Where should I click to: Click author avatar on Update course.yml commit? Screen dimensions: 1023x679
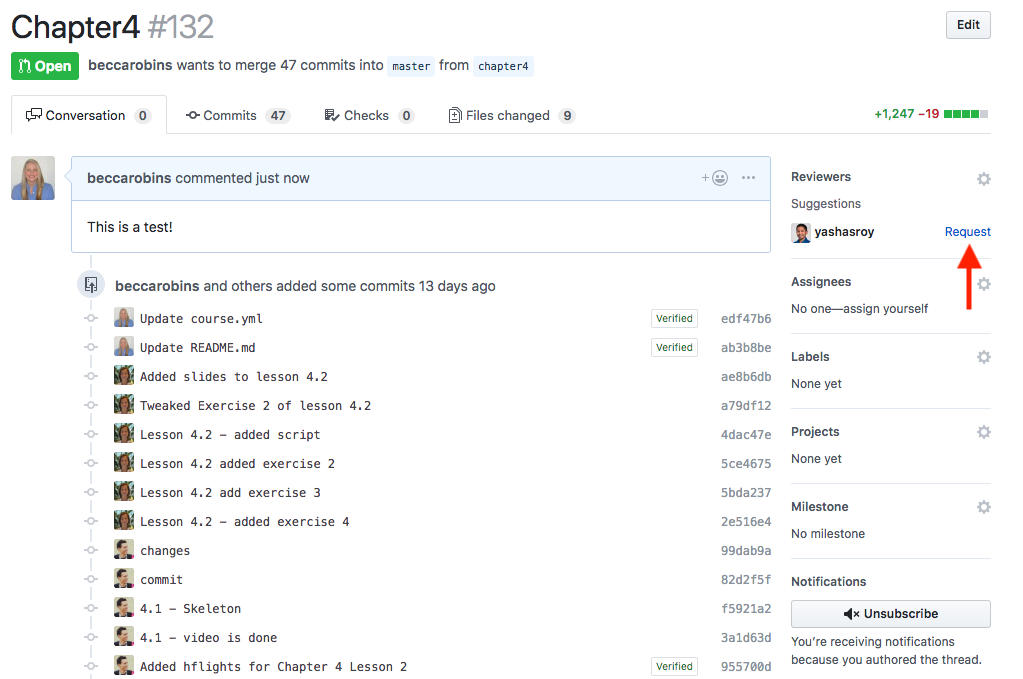click(x=124, y=318)
